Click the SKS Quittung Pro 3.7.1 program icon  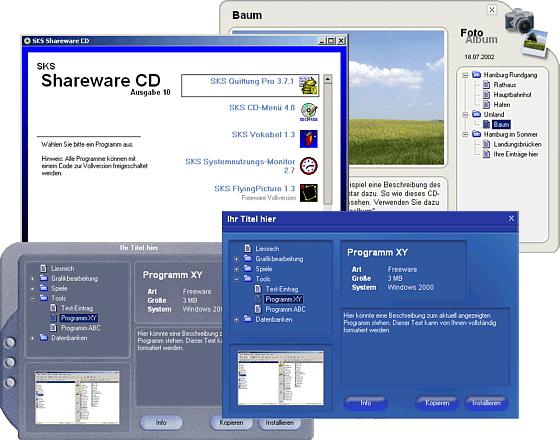tap(309, 85)
